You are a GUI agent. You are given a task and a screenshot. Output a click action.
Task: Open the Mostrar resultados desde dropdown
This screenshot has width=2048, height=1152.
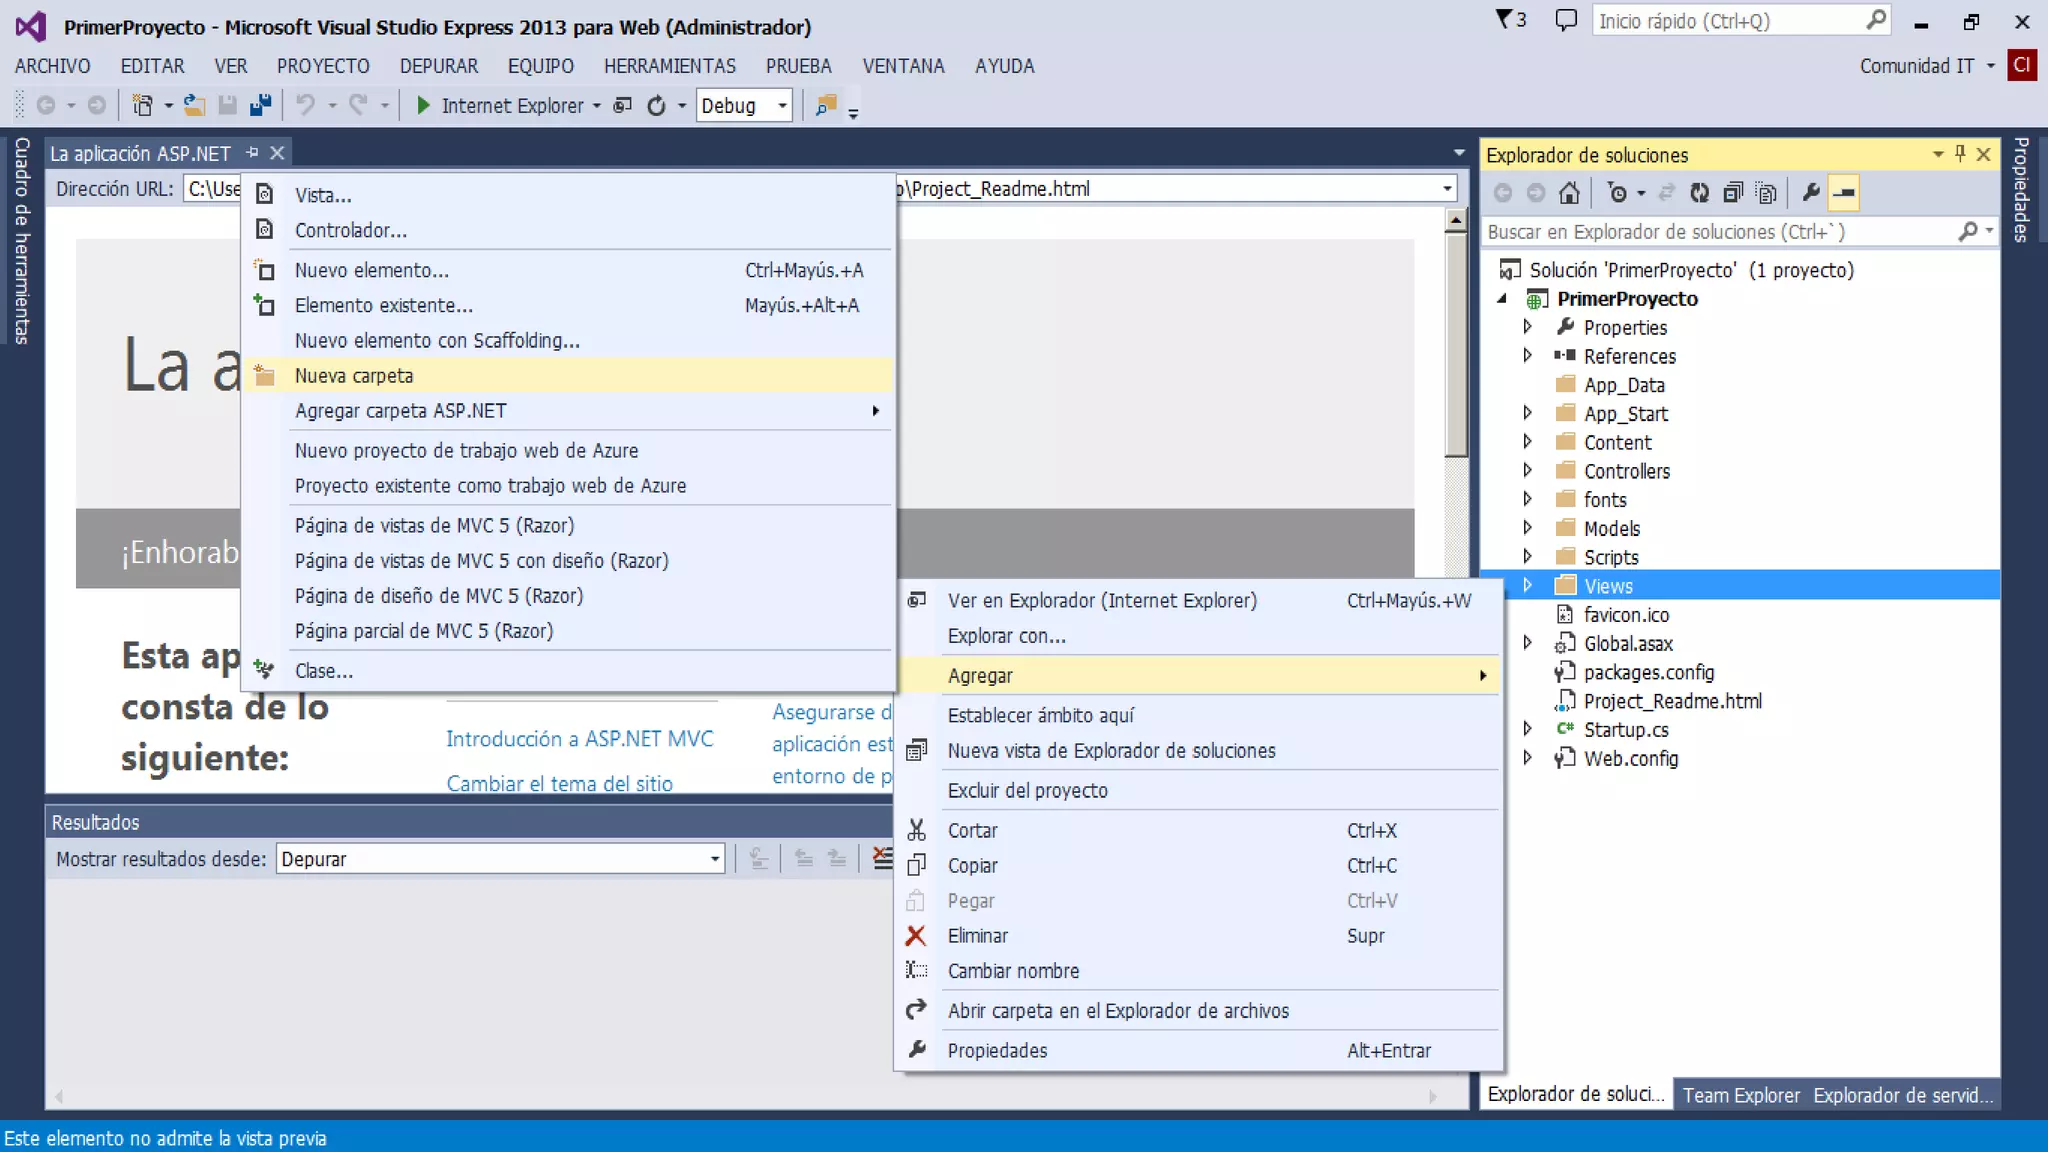(714, 859)
